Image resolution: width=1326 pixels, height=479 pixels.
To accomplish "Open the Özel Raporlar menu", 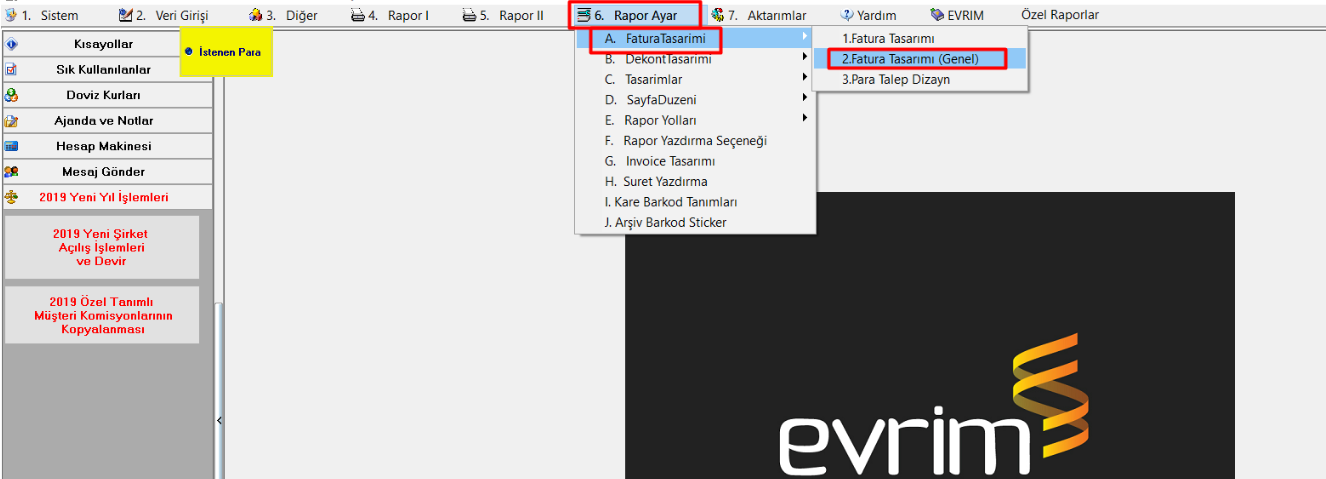I will click(1060, 15).
